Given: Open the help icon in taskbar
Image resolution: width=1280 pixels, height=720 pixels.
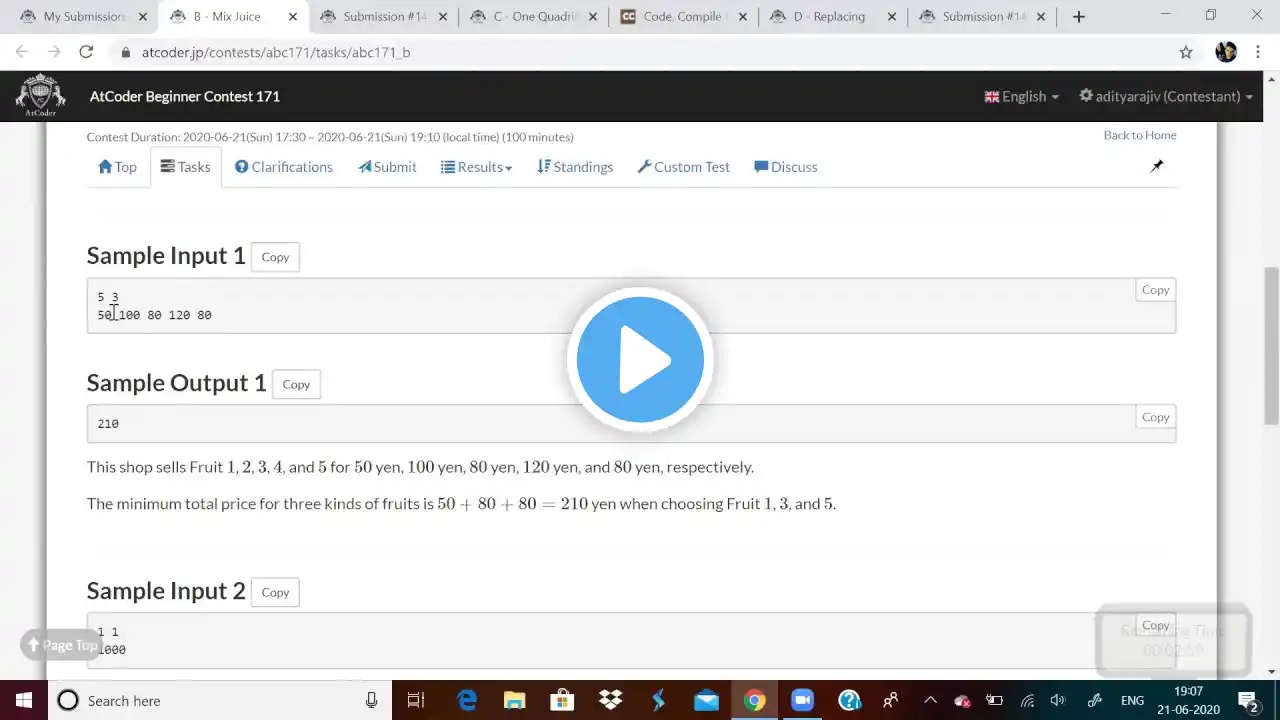Looking at the screenshot, I should click(x=850, y=700).
